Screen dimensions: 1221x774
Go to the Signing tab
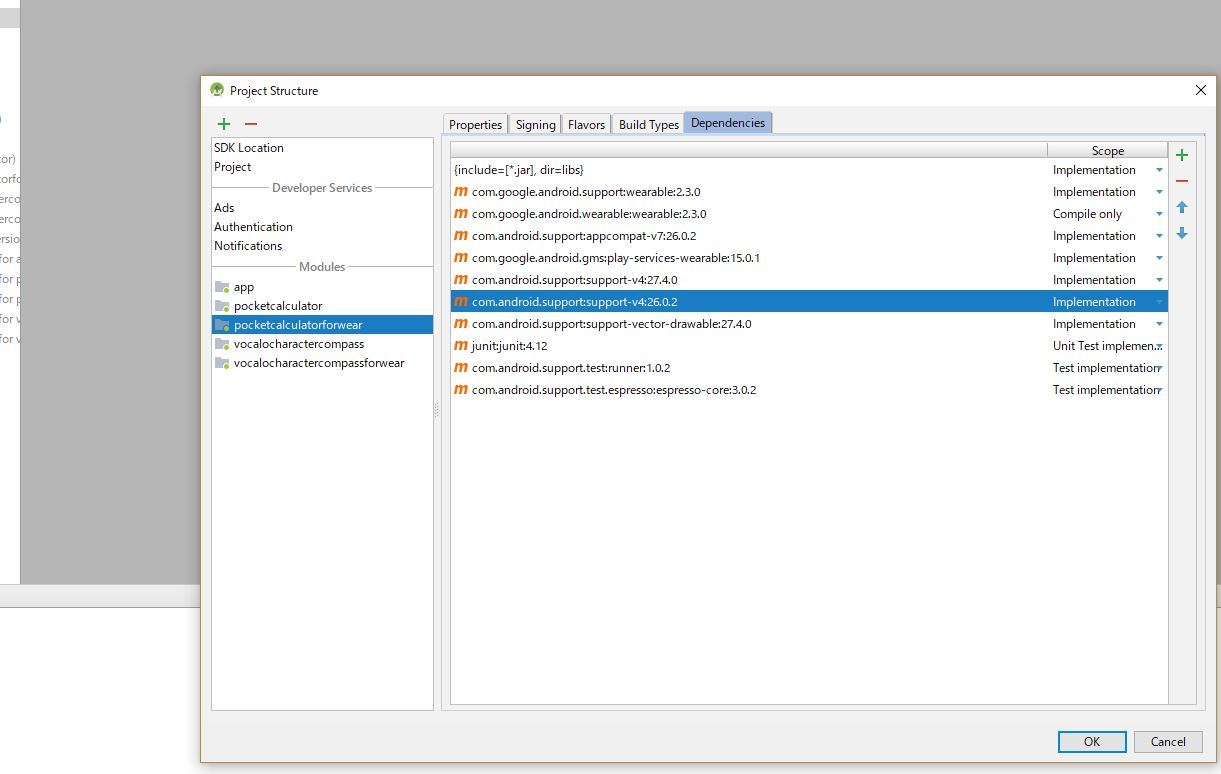coord(535,124)
